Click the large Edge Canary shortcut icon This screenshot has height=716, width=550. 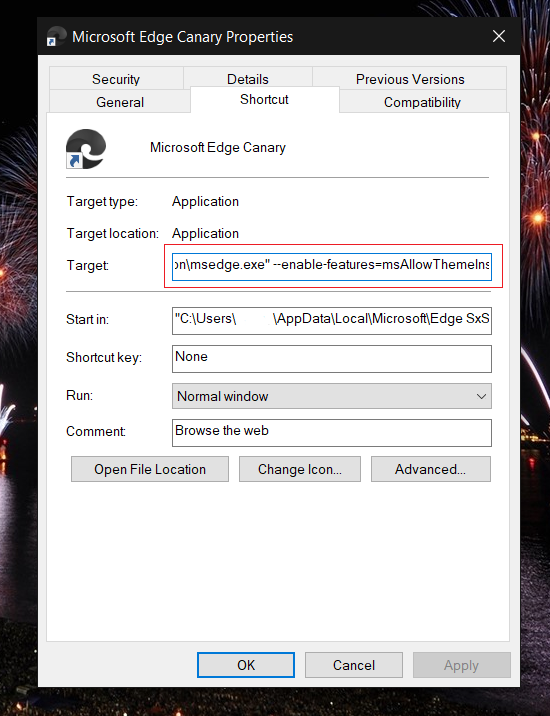tap(86, 149)
